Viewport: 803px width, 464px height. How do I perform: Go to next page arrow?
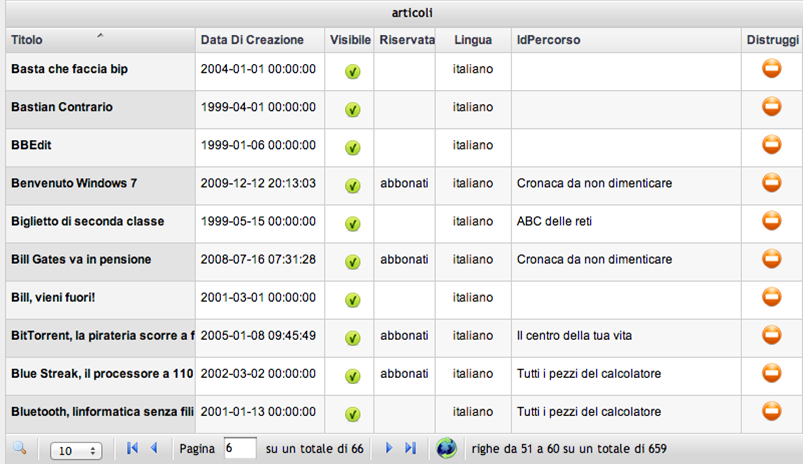tap(389, 448)
